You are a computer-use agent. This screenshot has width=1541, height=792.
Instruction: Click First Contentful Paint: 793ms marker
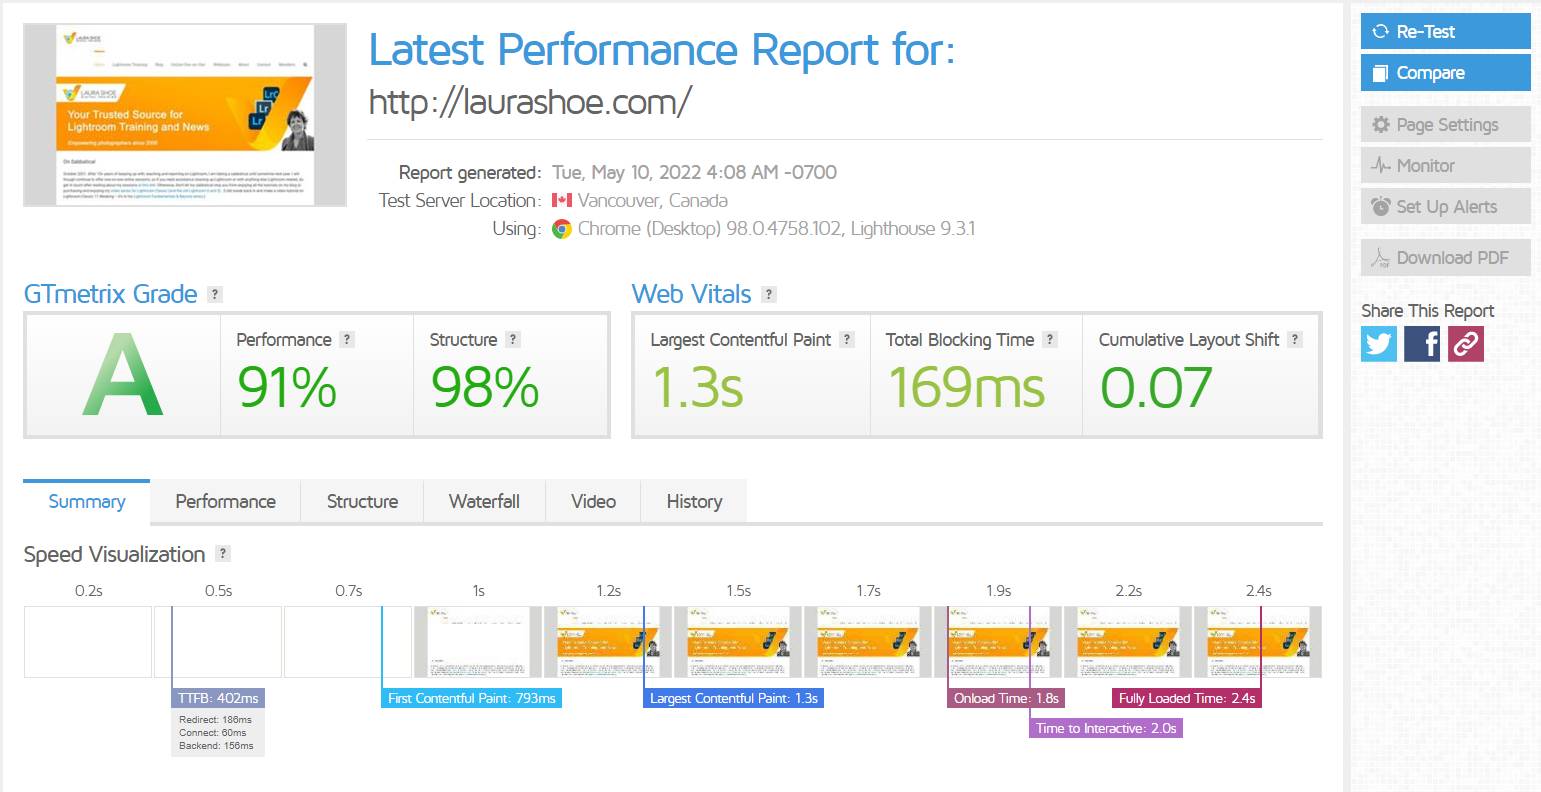[472, 698]
